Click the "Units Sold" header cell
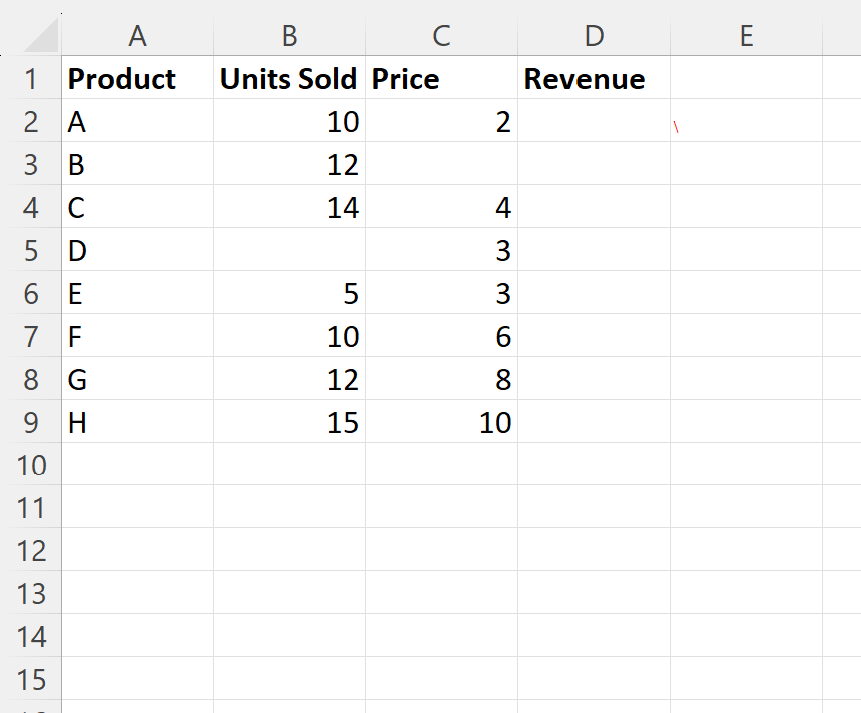Screen dimensions: 861x713 coord(289,78)
